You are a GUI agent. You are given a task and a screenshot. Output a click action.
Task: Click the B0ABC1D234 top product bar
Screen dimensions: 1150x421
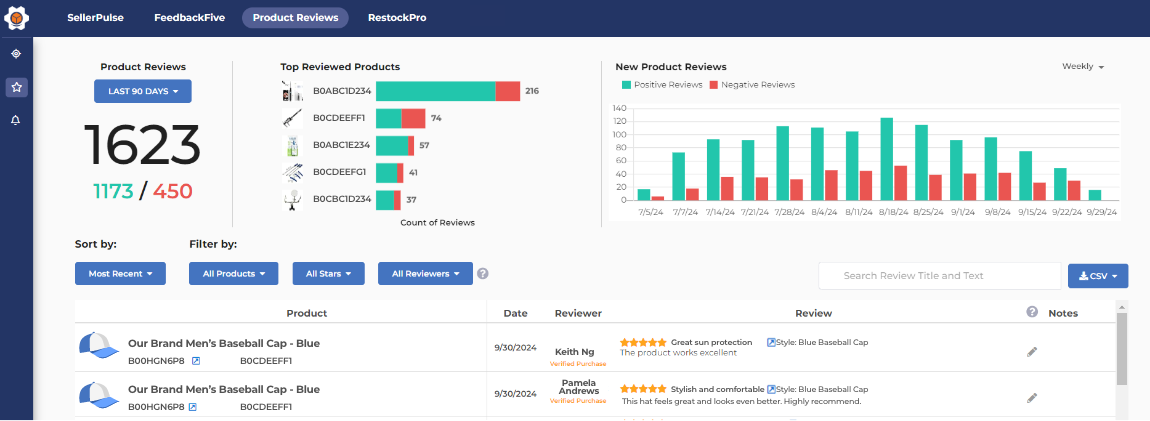click(447, 91)
